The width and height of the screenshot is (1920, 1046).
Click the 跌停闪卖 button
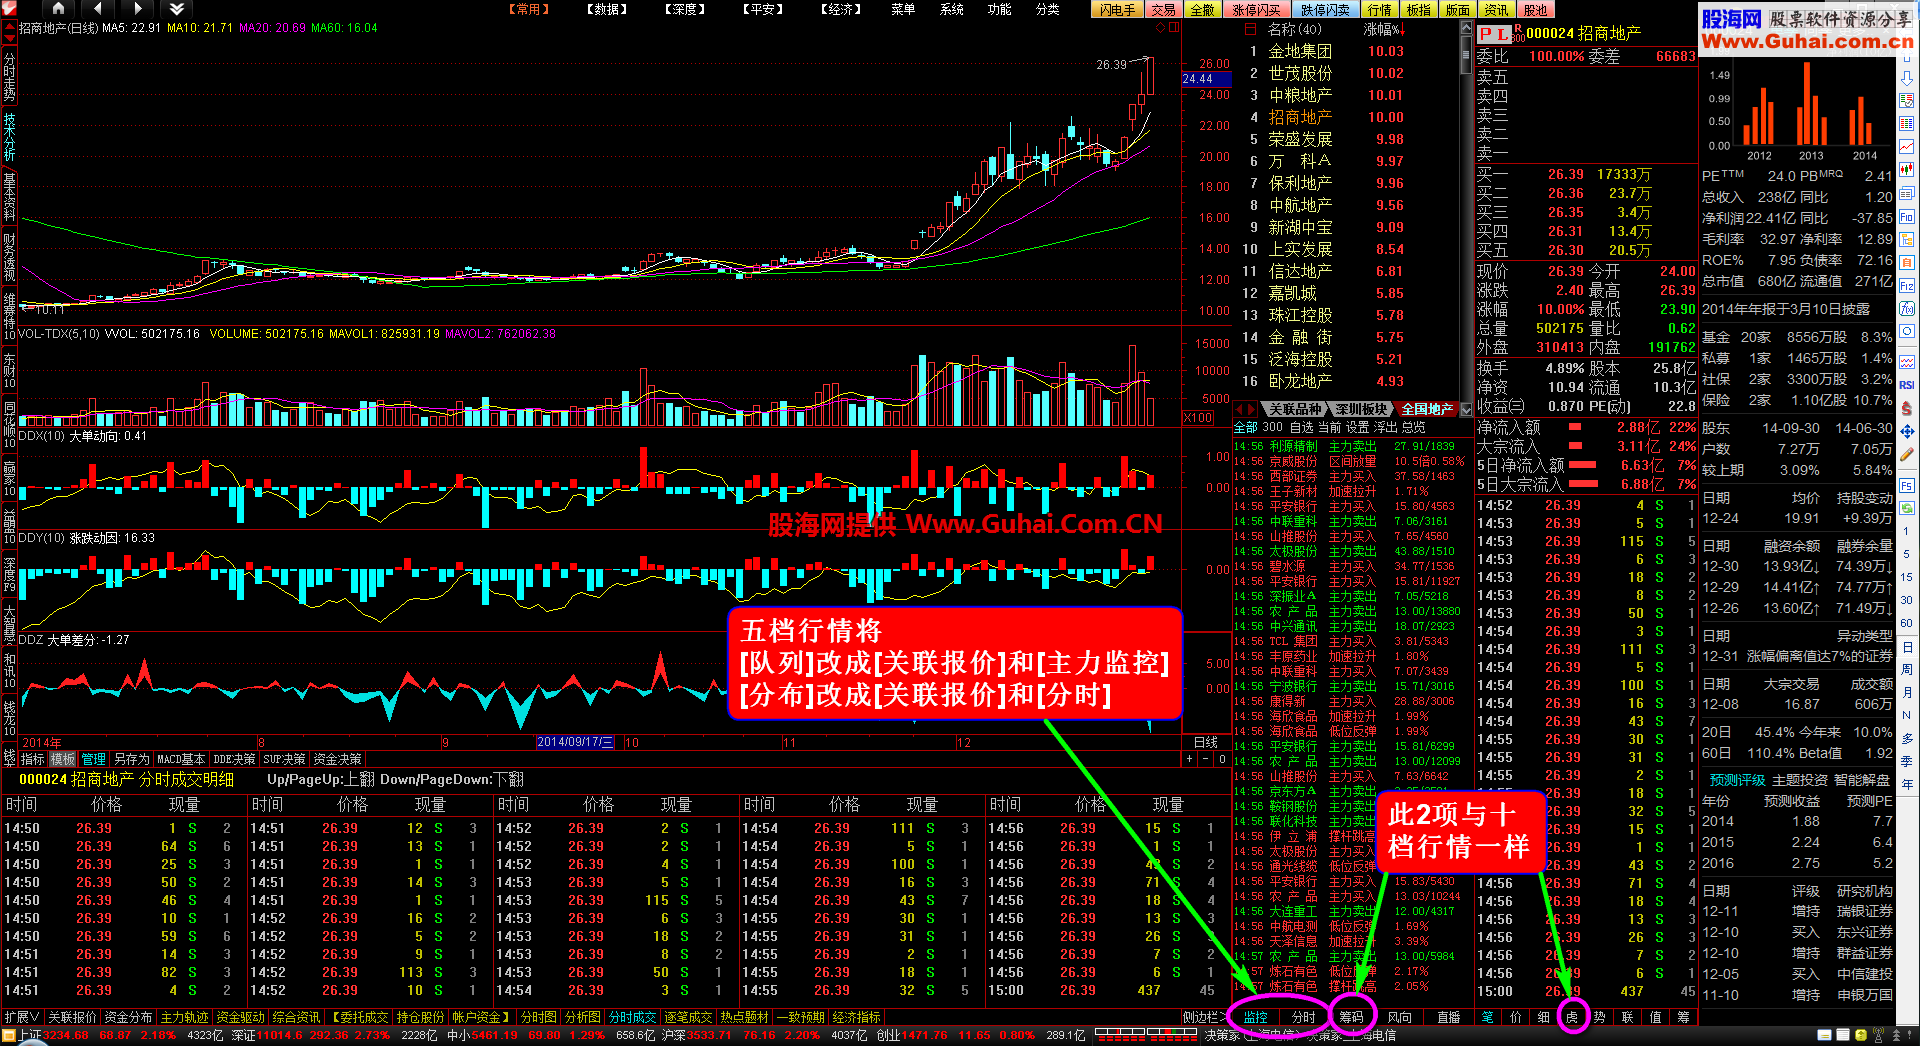[x=1325, y=9]
